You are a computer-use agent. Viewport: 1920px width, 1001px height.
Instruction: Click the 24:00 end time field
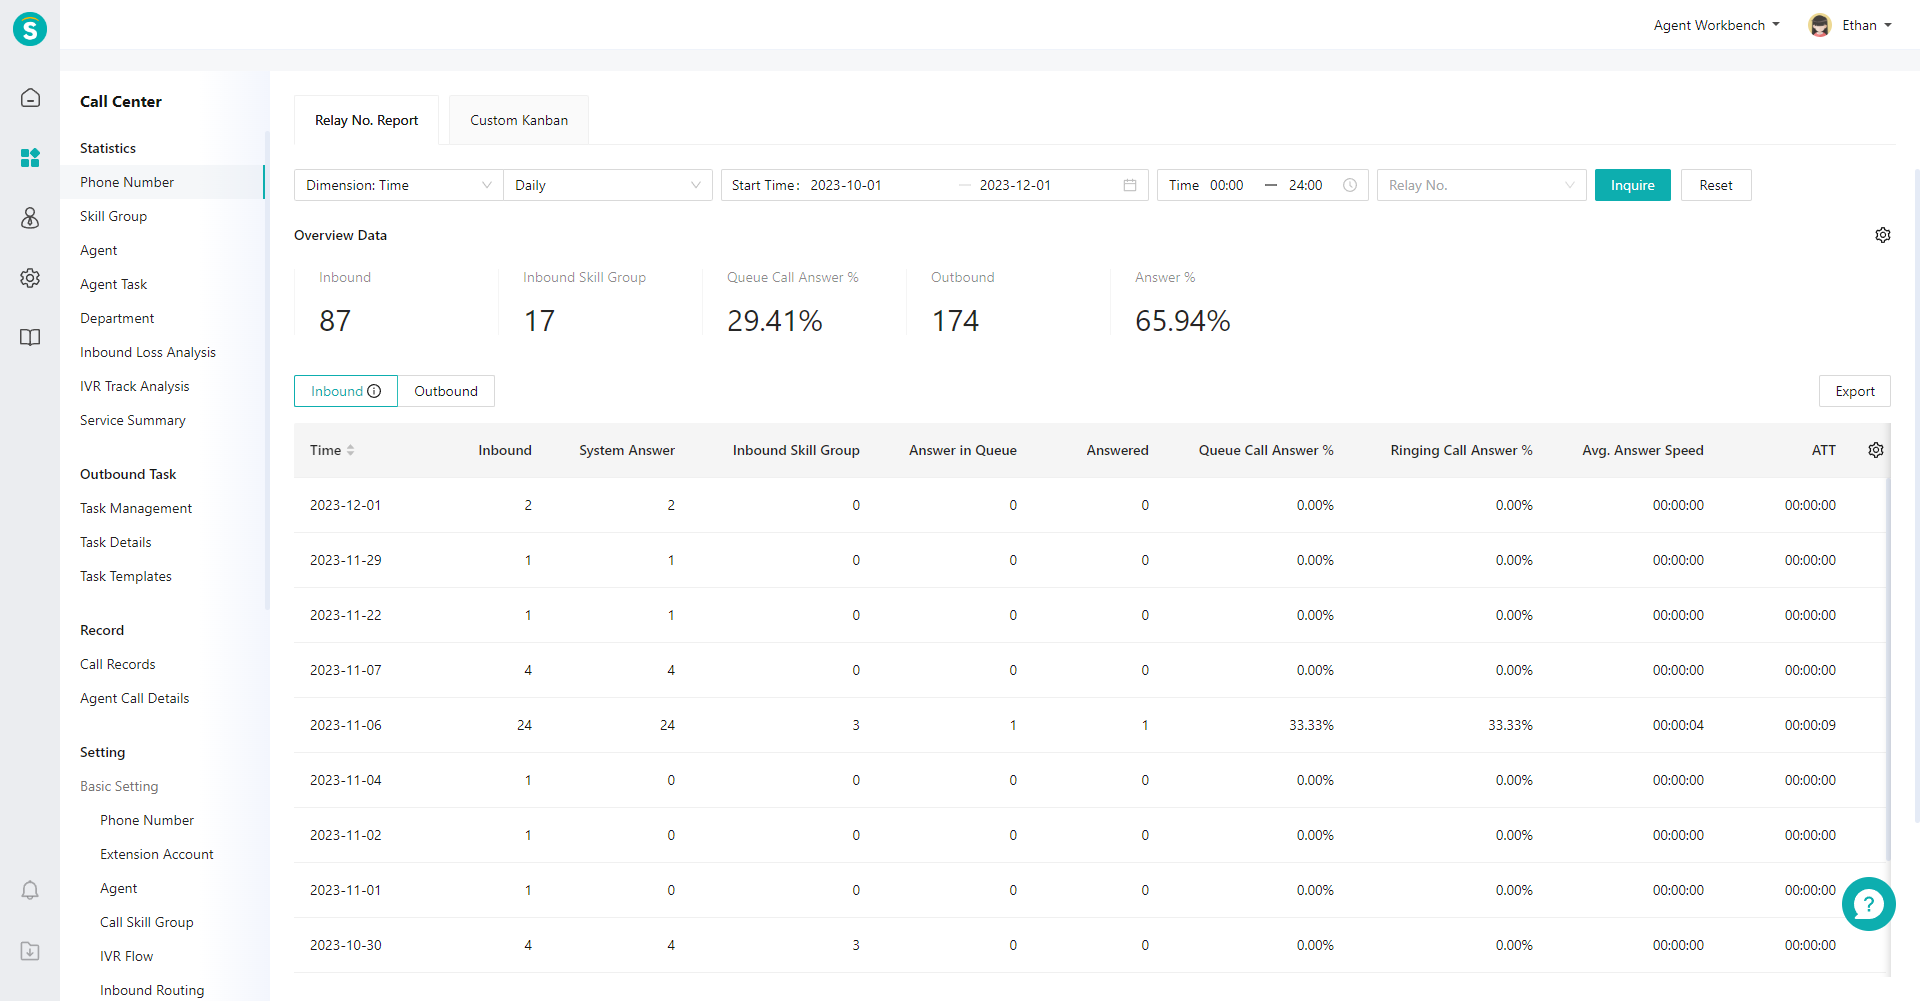(x=1306, y=185)
